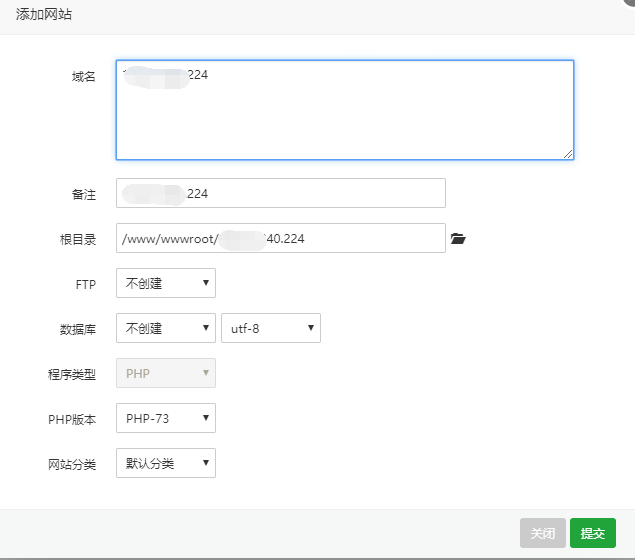Viewport: 635px width, 560px height.
Task: Expand the FTP 不创建 dropdown
Action: [166, 284]
